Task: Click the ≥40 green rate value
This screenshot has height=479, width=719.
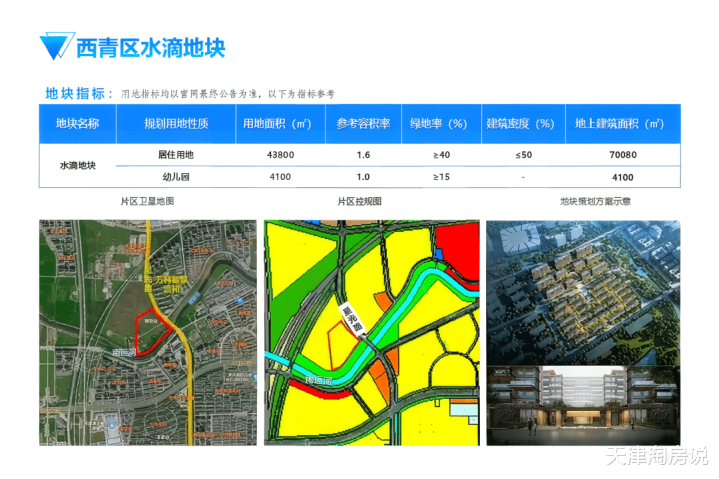Action: tap(441, 155)
